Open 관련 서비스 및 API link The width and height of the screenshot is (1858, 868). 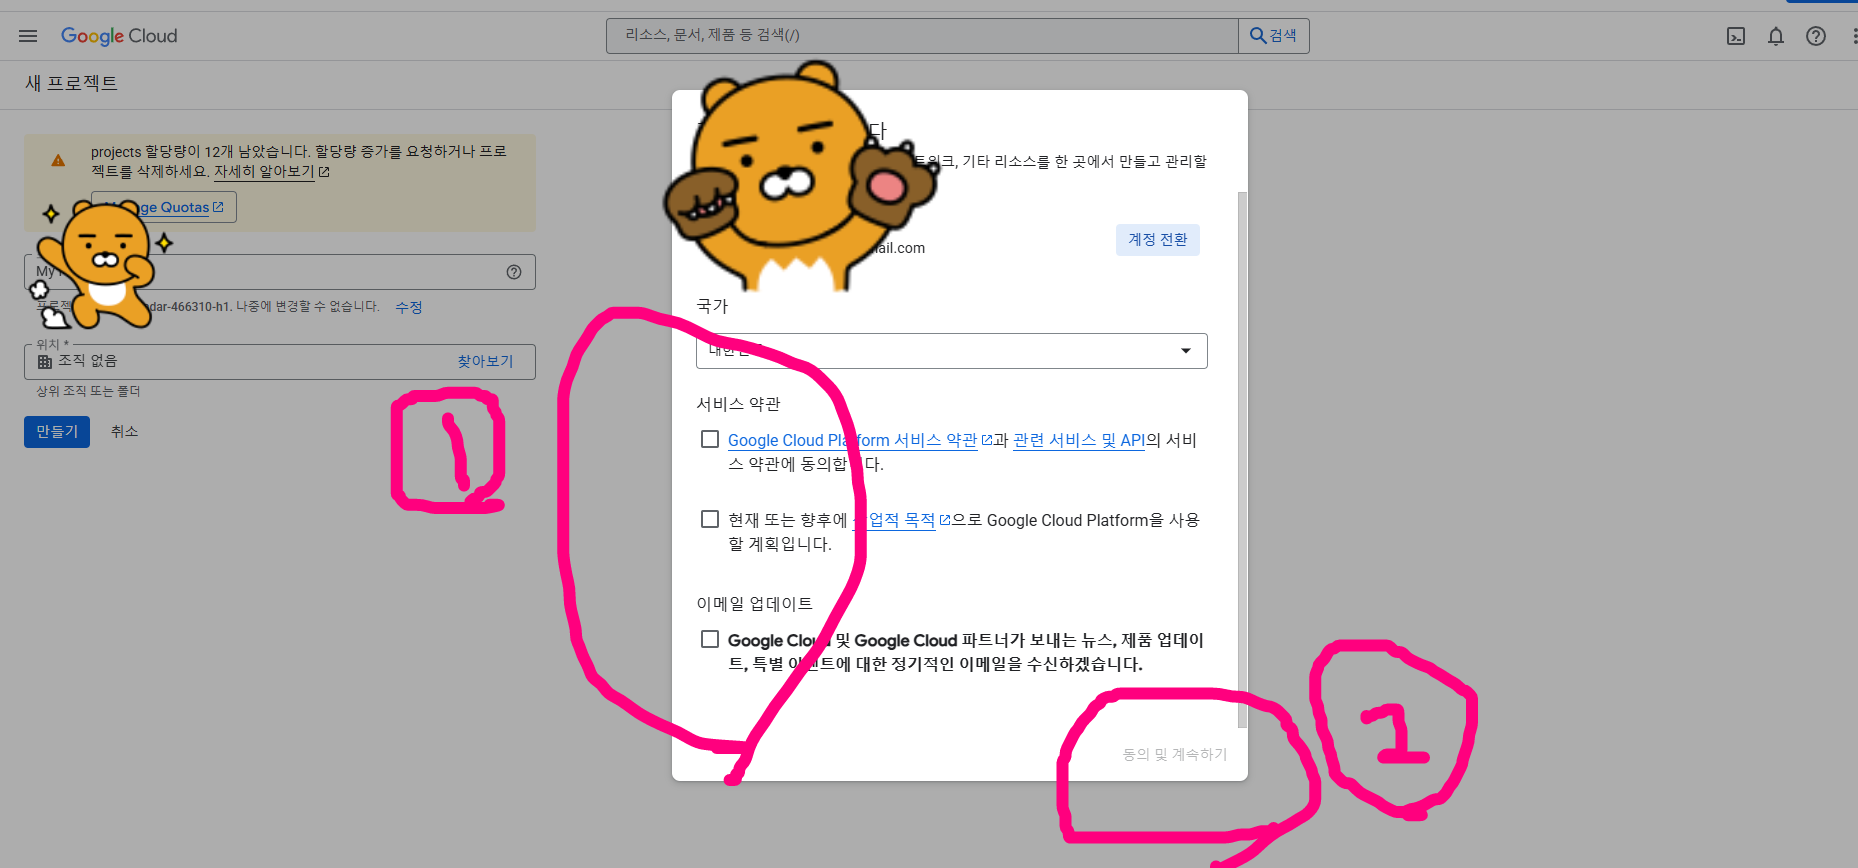1079,440
